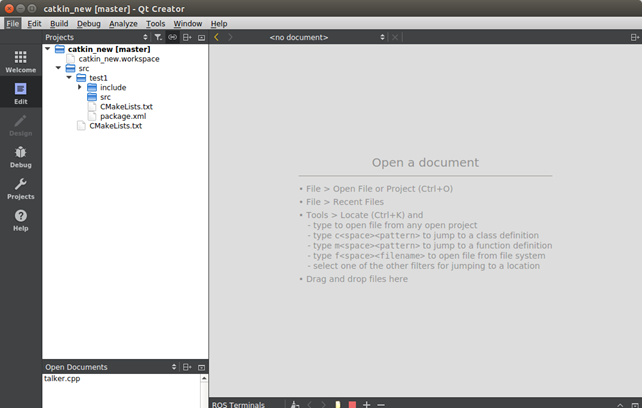
Task: Open the Projects mode in sidebar
Action: (x=20, y=188)
